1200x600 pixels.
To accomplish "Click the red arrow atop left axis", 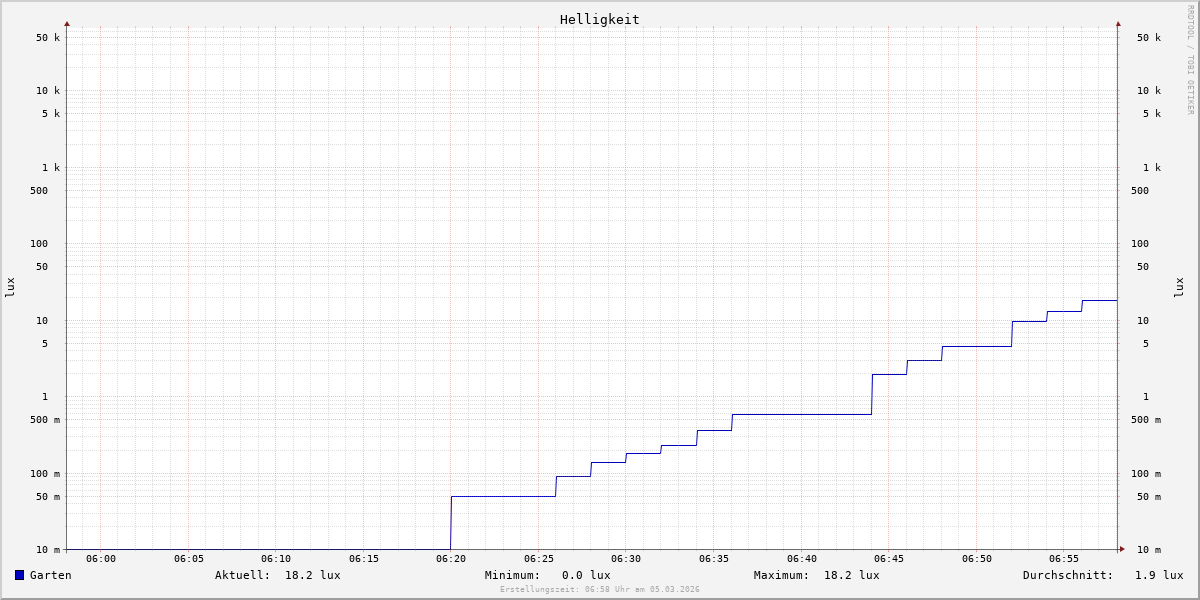I will [67, 23].
